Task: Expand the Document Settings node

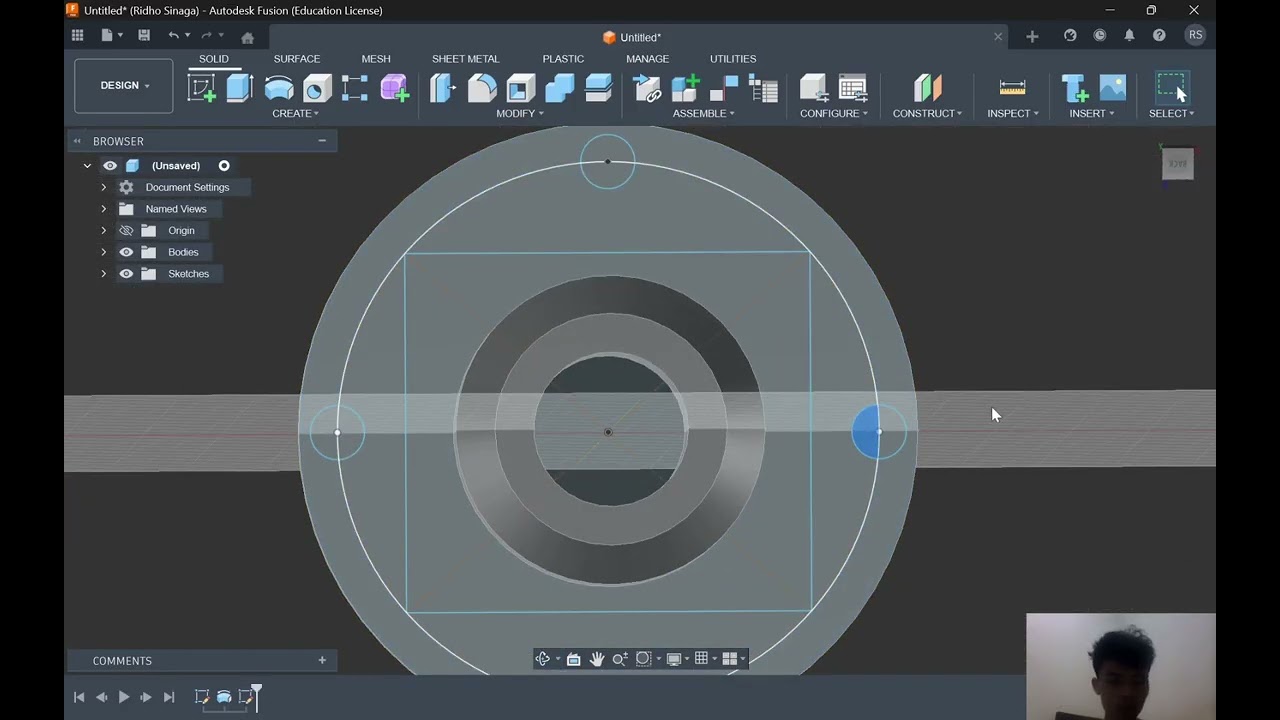Action: 103,187
